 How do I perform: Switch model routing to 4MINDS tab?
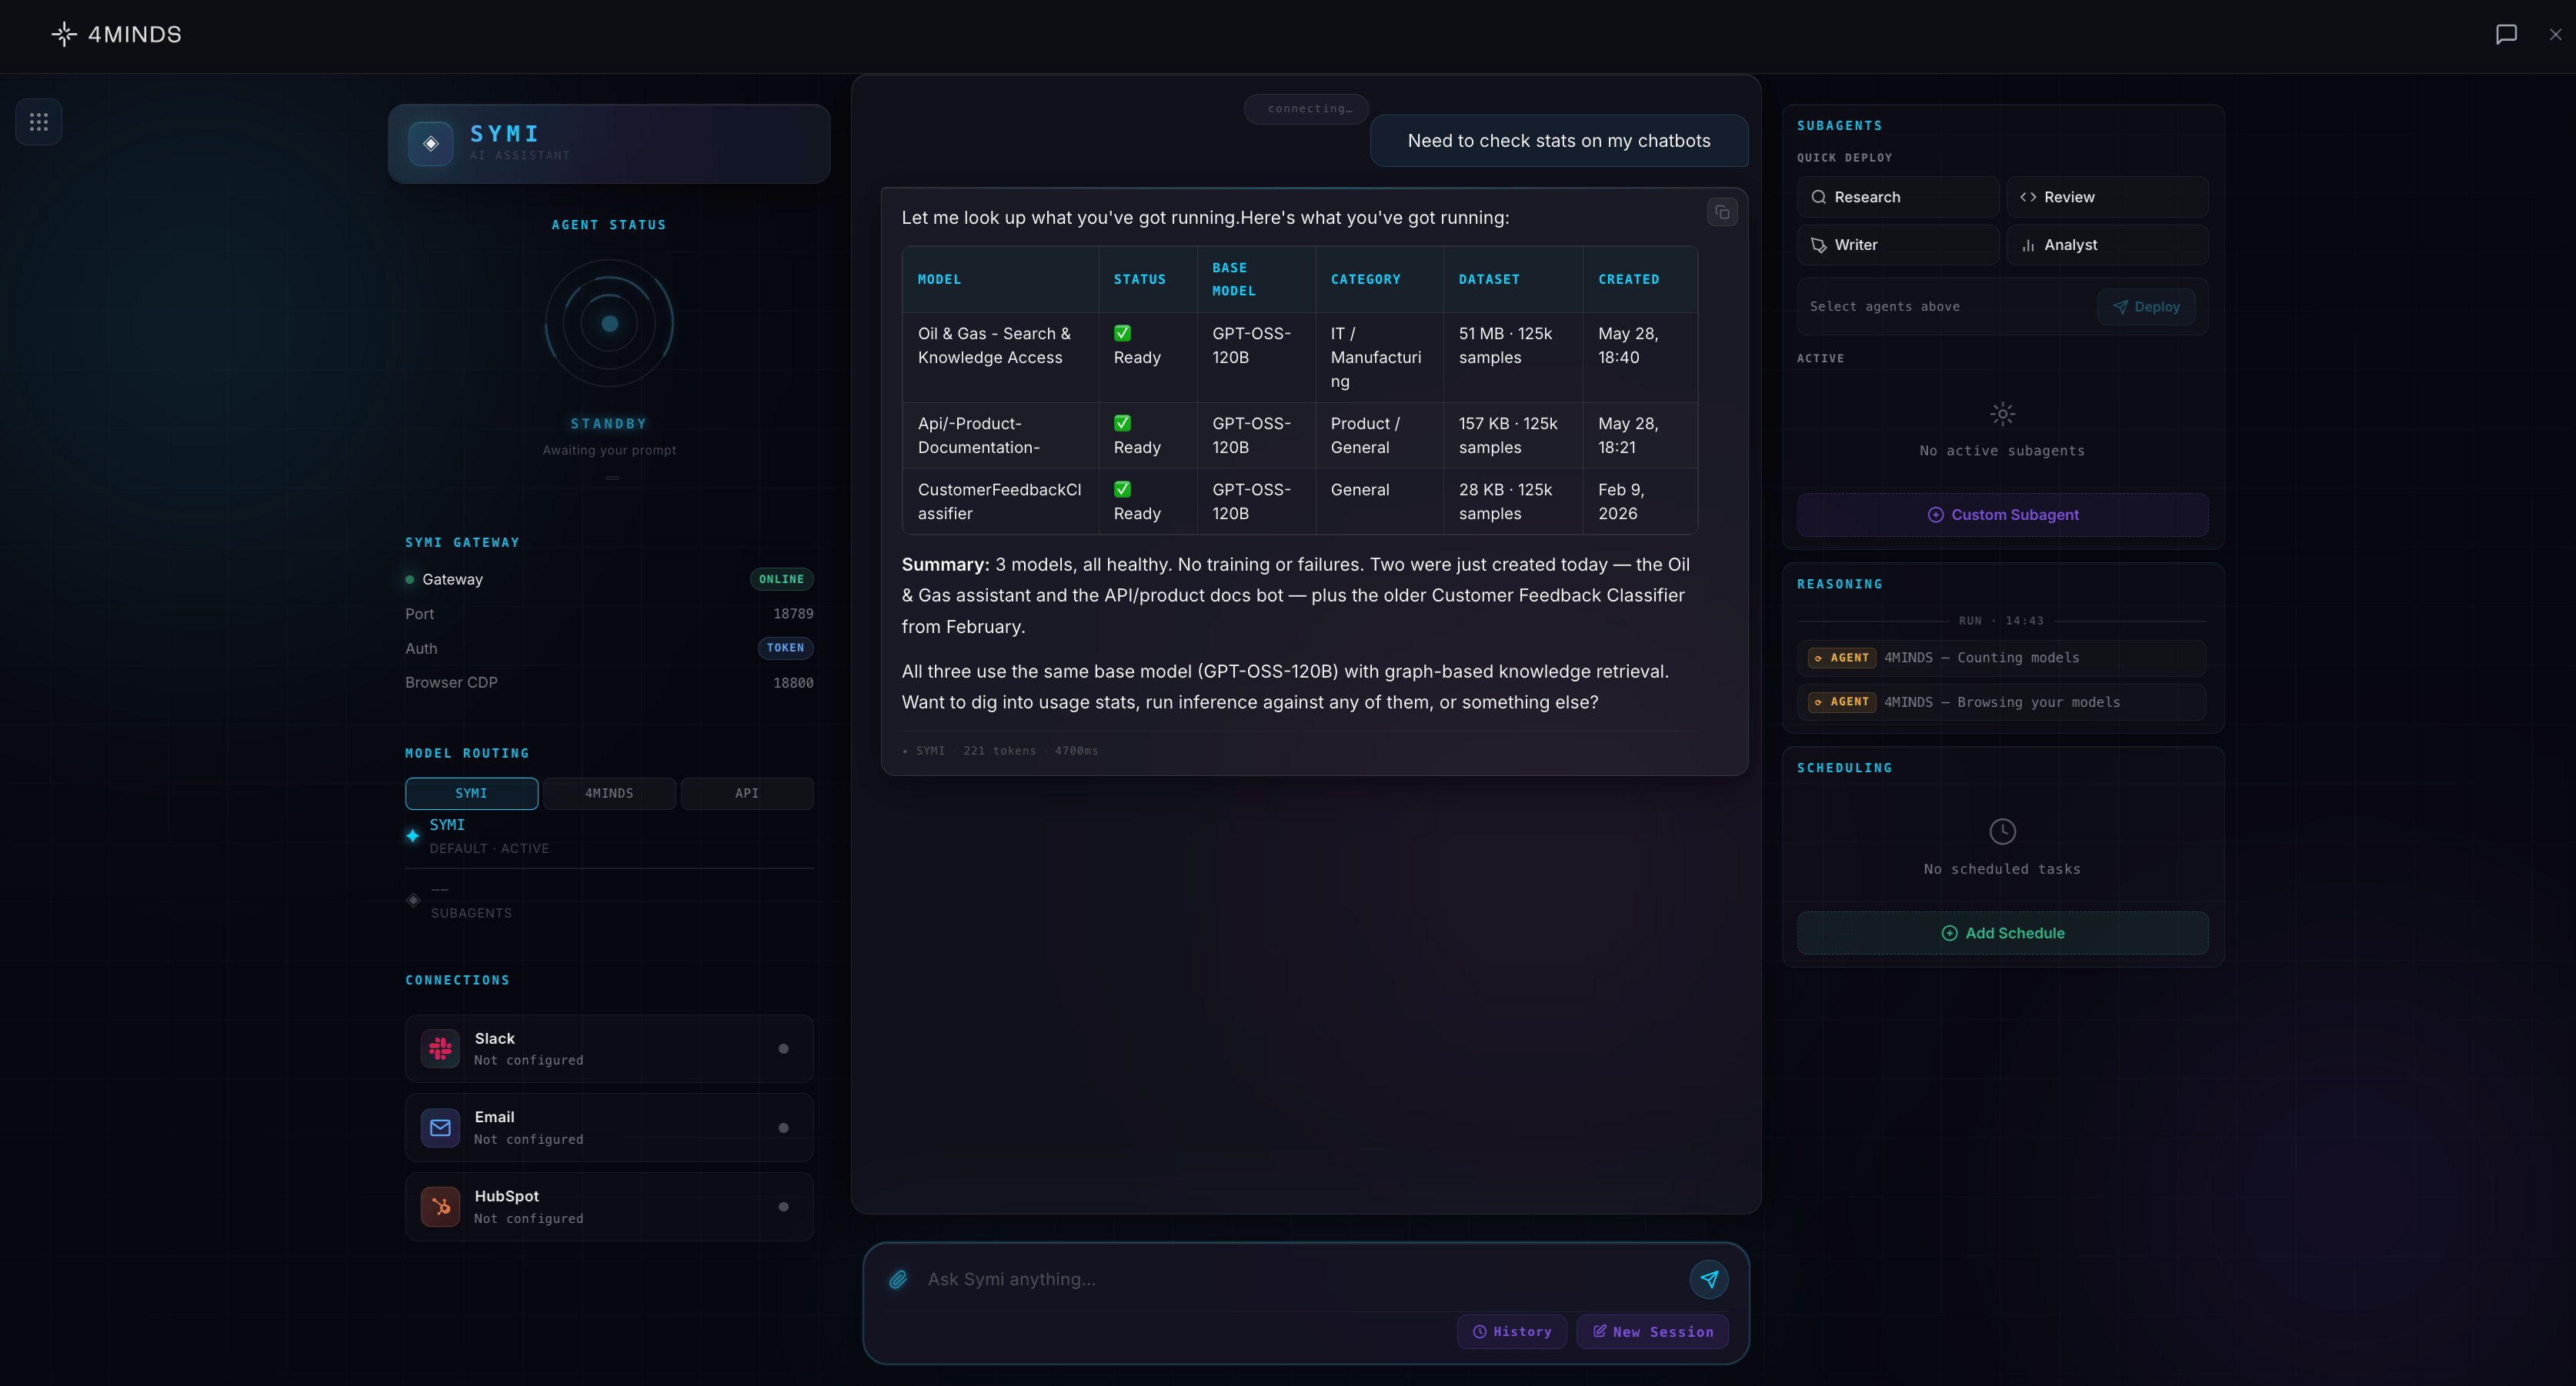[x=609, y=793]
